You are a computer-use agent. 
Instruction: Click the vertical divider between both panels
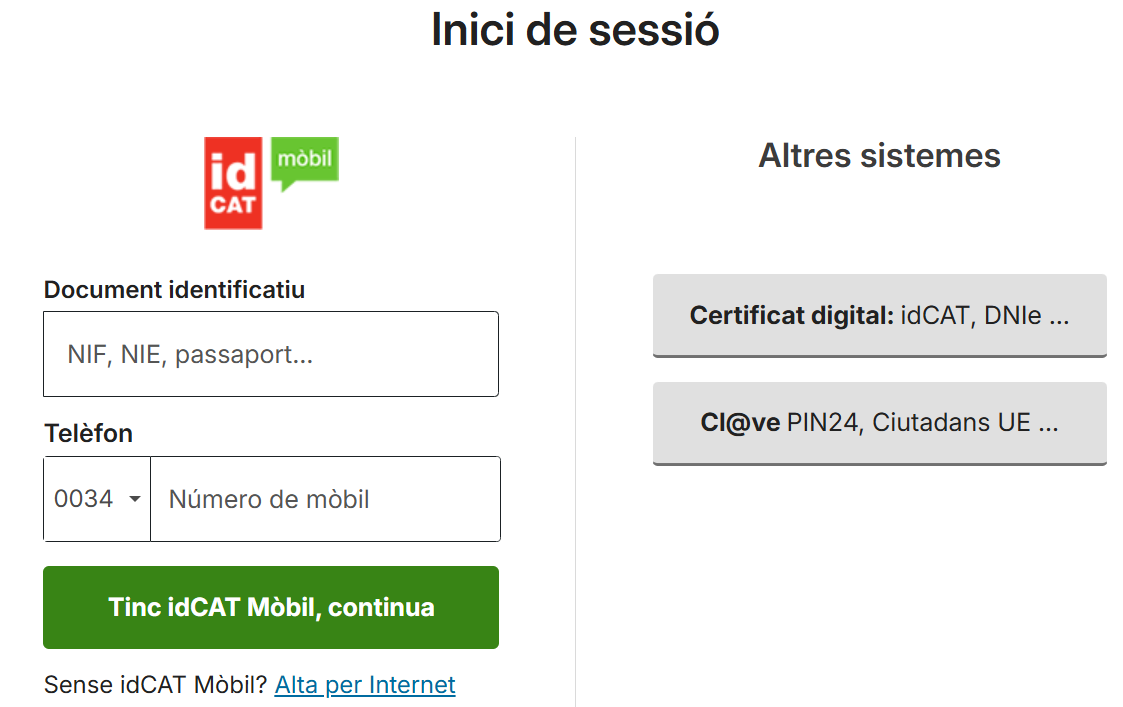click(x=575, y=420)
